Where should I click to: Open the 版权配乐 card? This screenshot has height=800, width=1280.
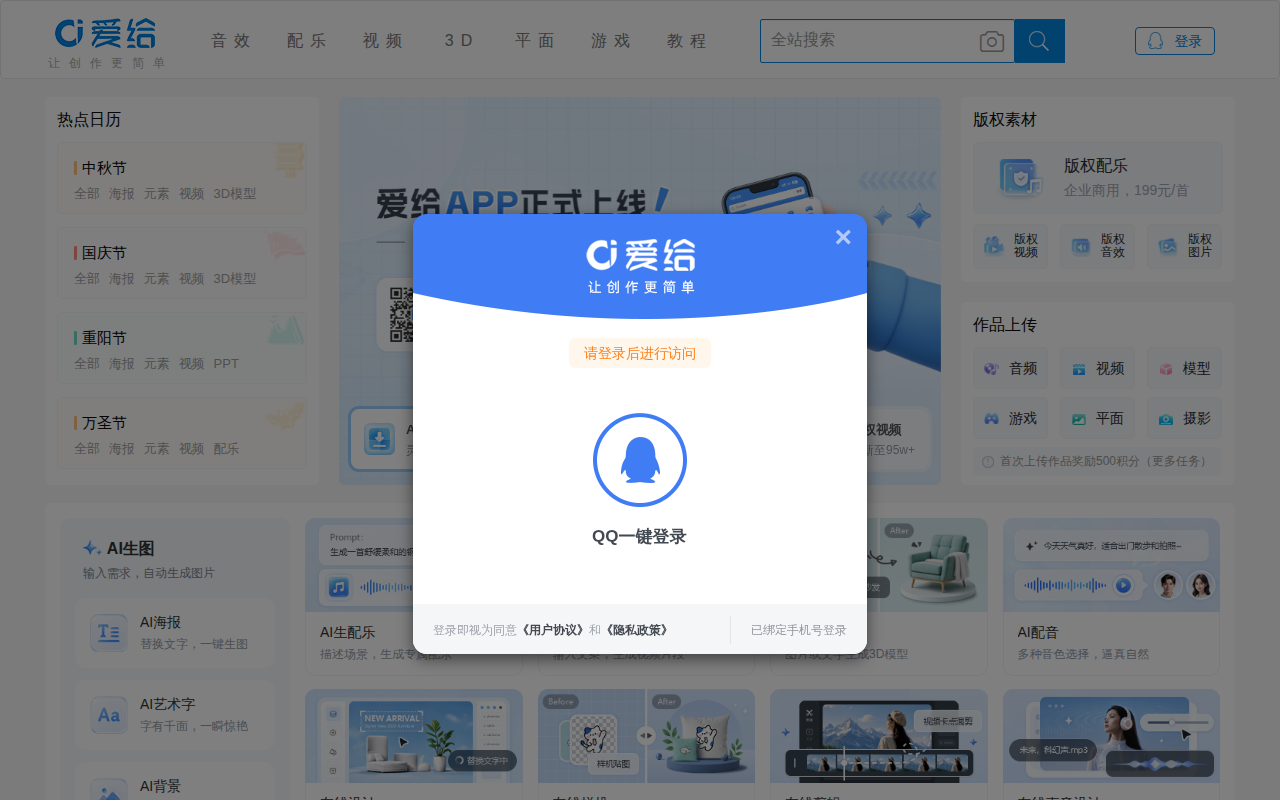[x=1097, y=177]
